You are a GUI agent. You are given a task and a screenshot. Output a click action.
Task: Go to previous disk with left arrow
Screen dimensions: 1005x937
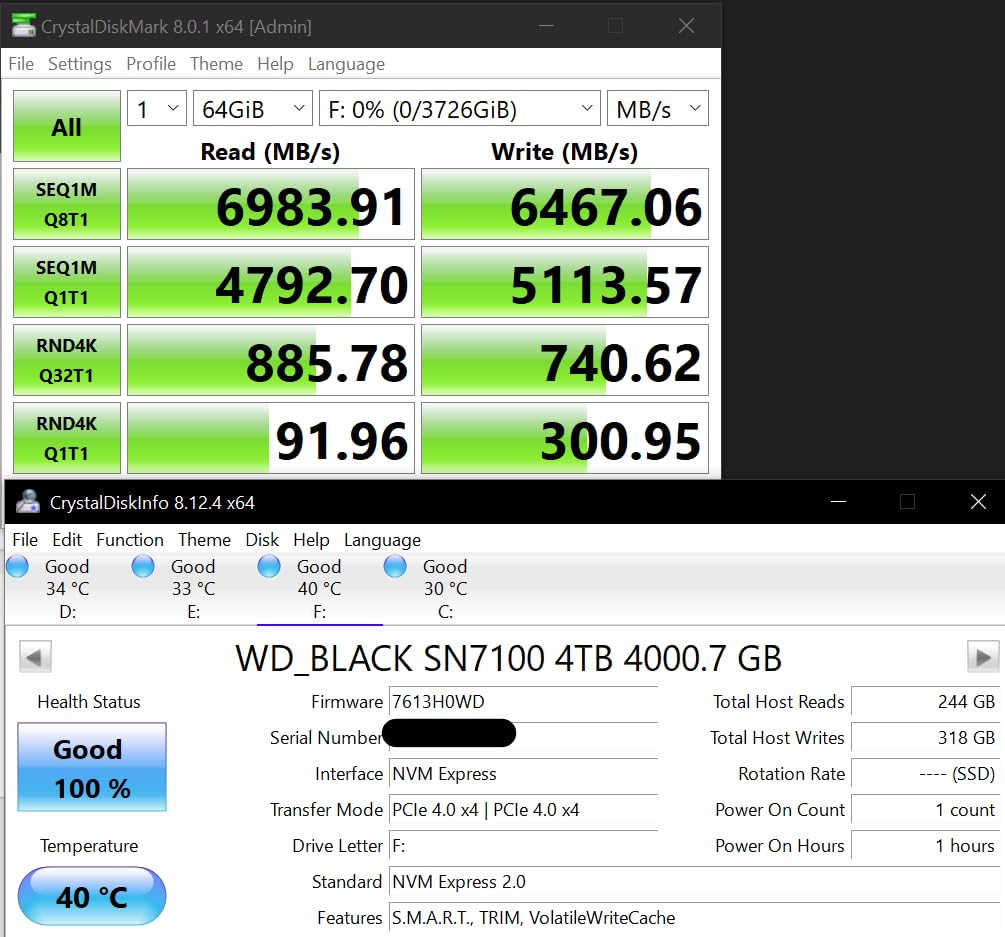(x=35, y=656)
